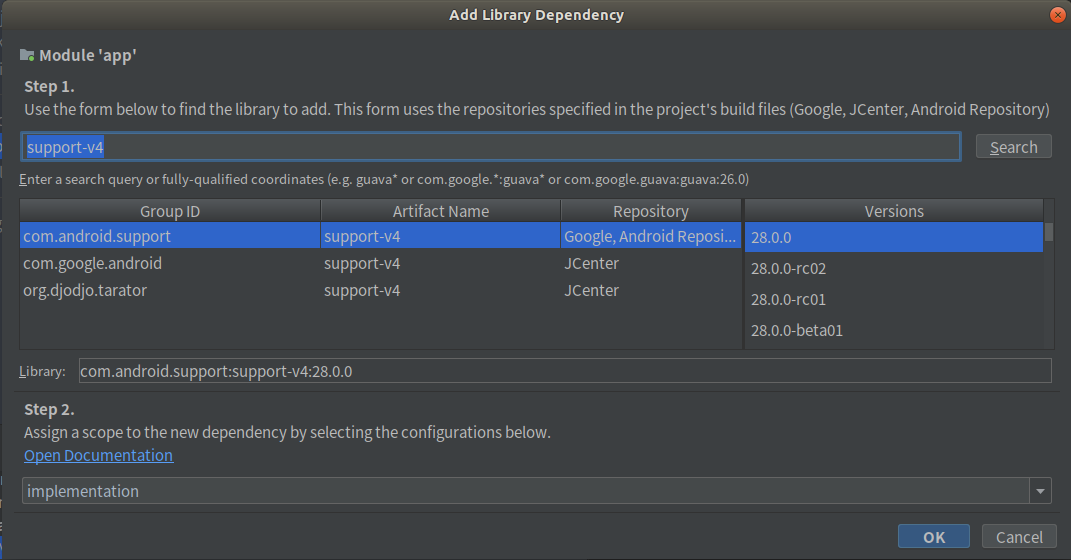Click the Versions list scrollbar thumb
The height and width of the screenshot is (560, 1071).
coord(1048,232)
